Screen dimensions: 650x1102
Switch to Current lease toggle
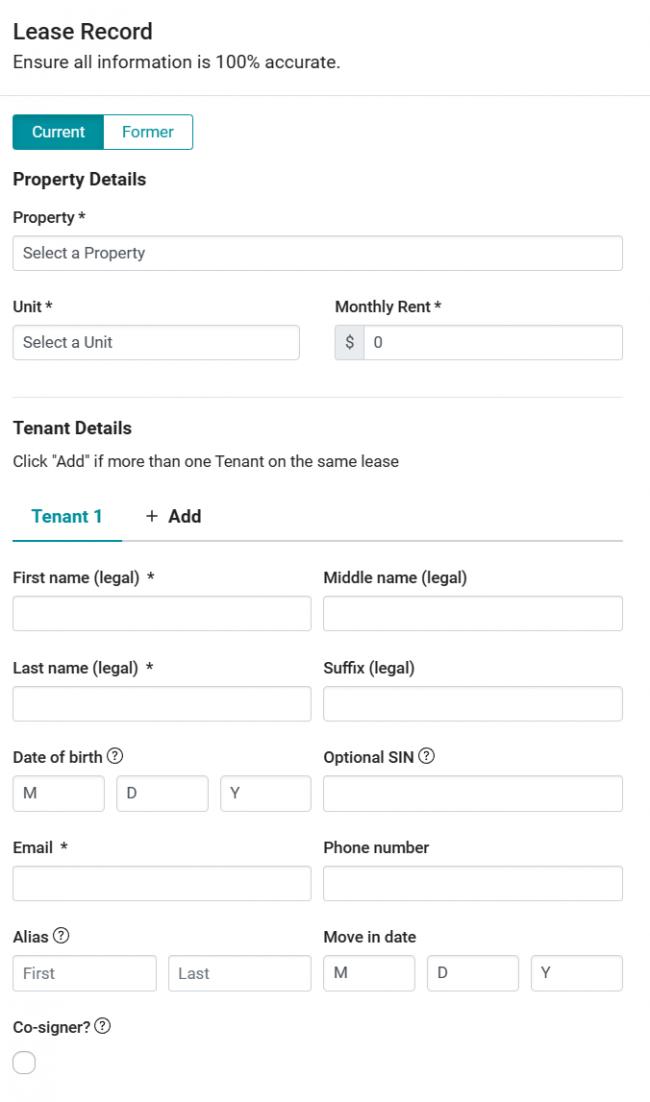pos(58,131)
